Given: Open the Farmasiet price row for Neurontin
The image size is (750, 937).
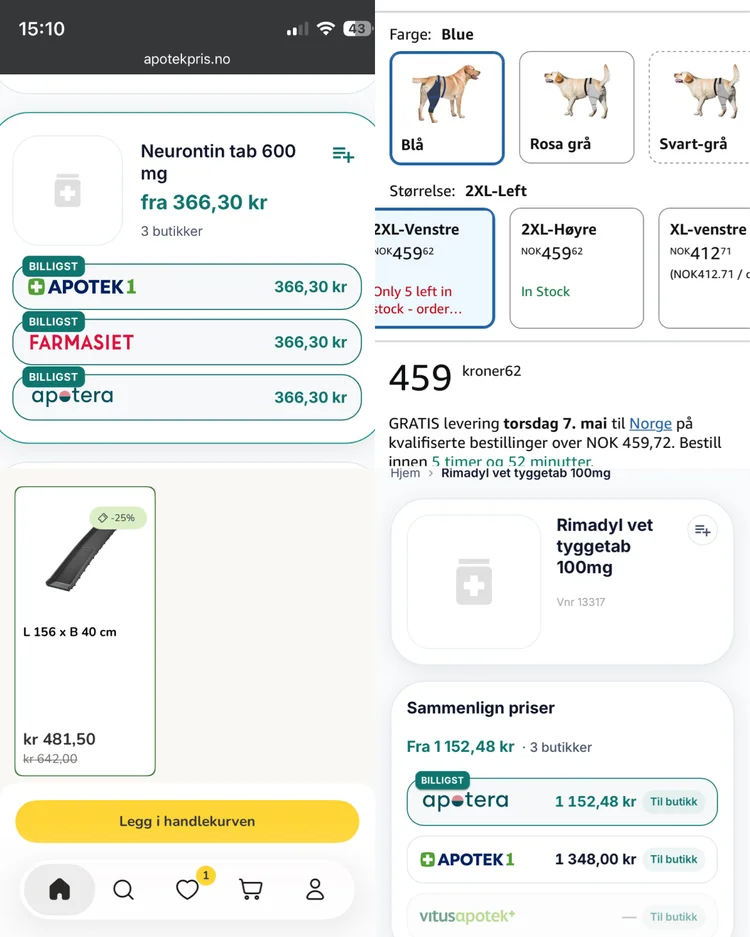Looking at the screenshot, I should click(x=187, y=342).
